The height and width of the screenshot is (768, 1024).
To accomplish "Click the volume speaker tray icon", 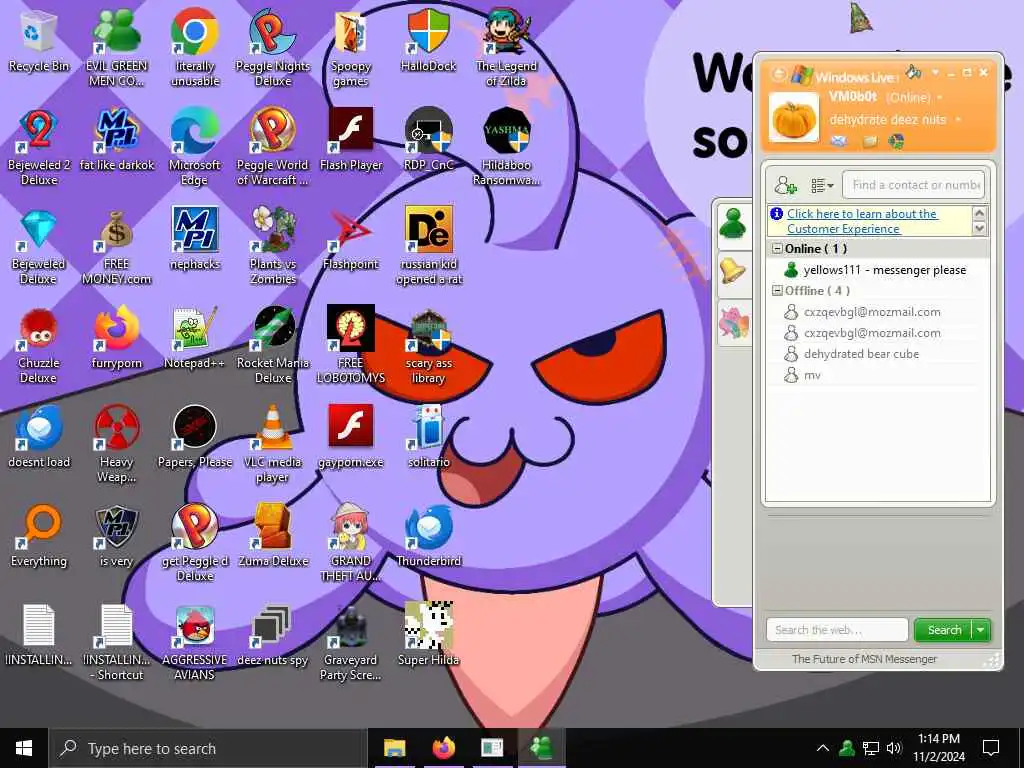I will coord(894,748).
